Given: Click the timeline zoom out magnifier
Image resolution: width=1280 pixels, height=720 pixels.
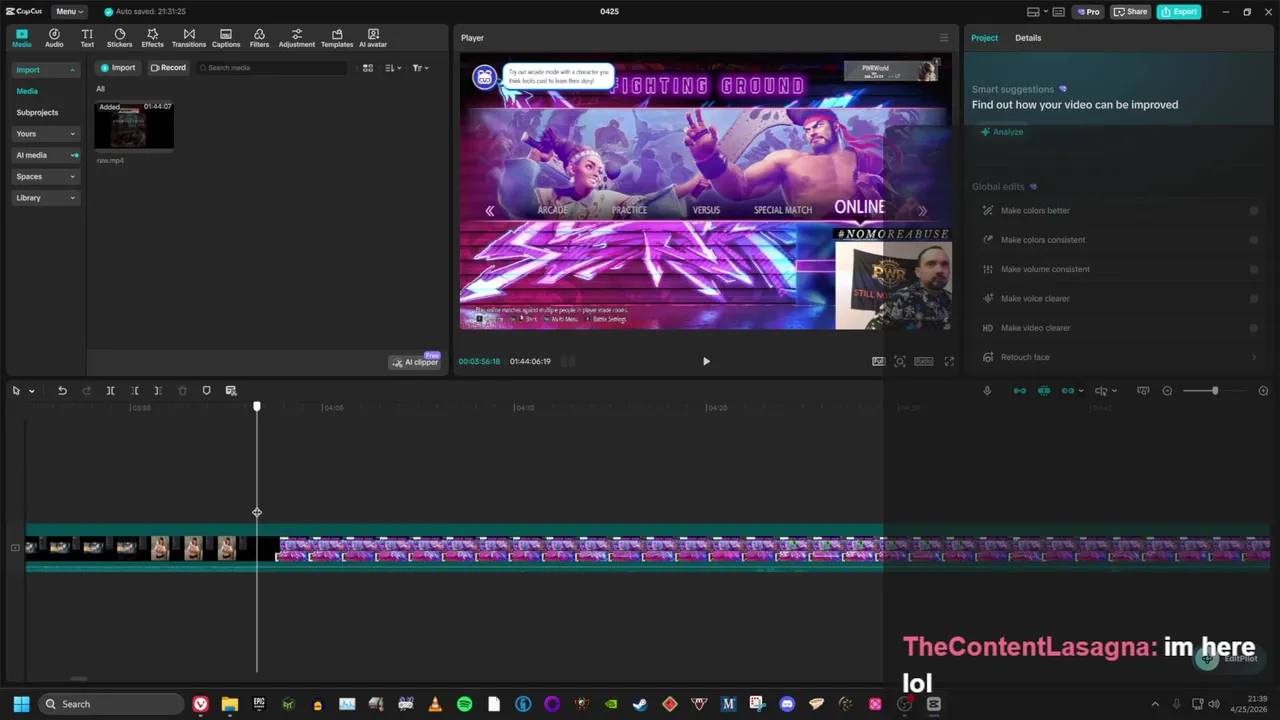Looking at the screenshot, I should (x=1167, y=391).
